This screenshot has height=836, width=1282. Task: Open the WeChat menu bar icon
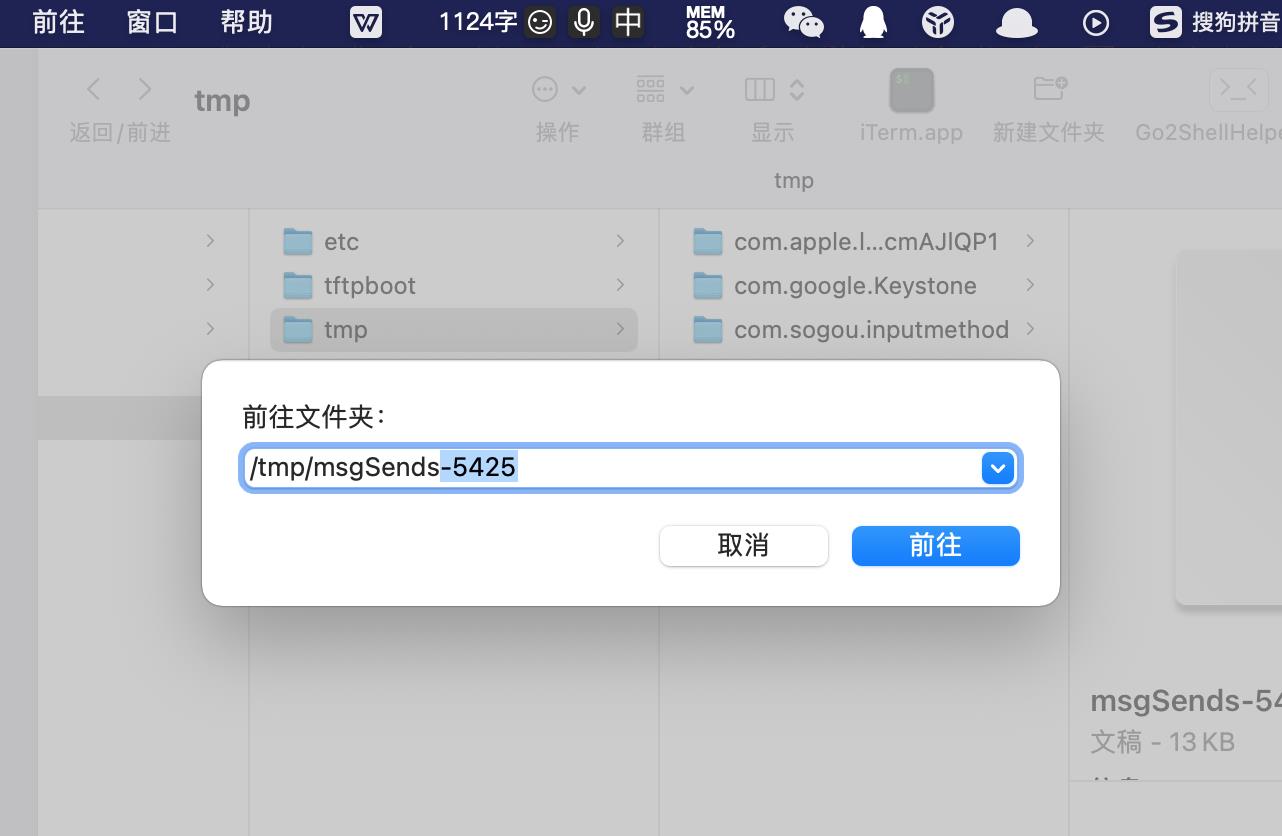[803, 22]
